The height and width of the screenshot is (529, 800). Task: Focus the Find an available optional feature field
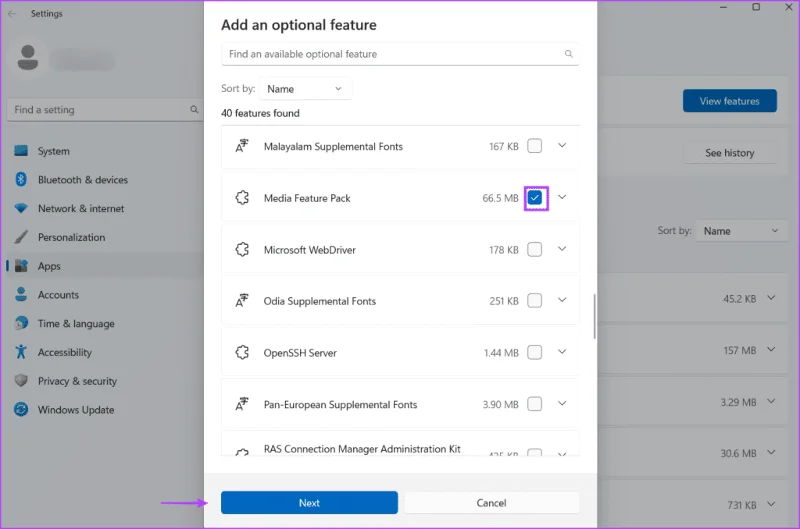click(x=400, y=54)
